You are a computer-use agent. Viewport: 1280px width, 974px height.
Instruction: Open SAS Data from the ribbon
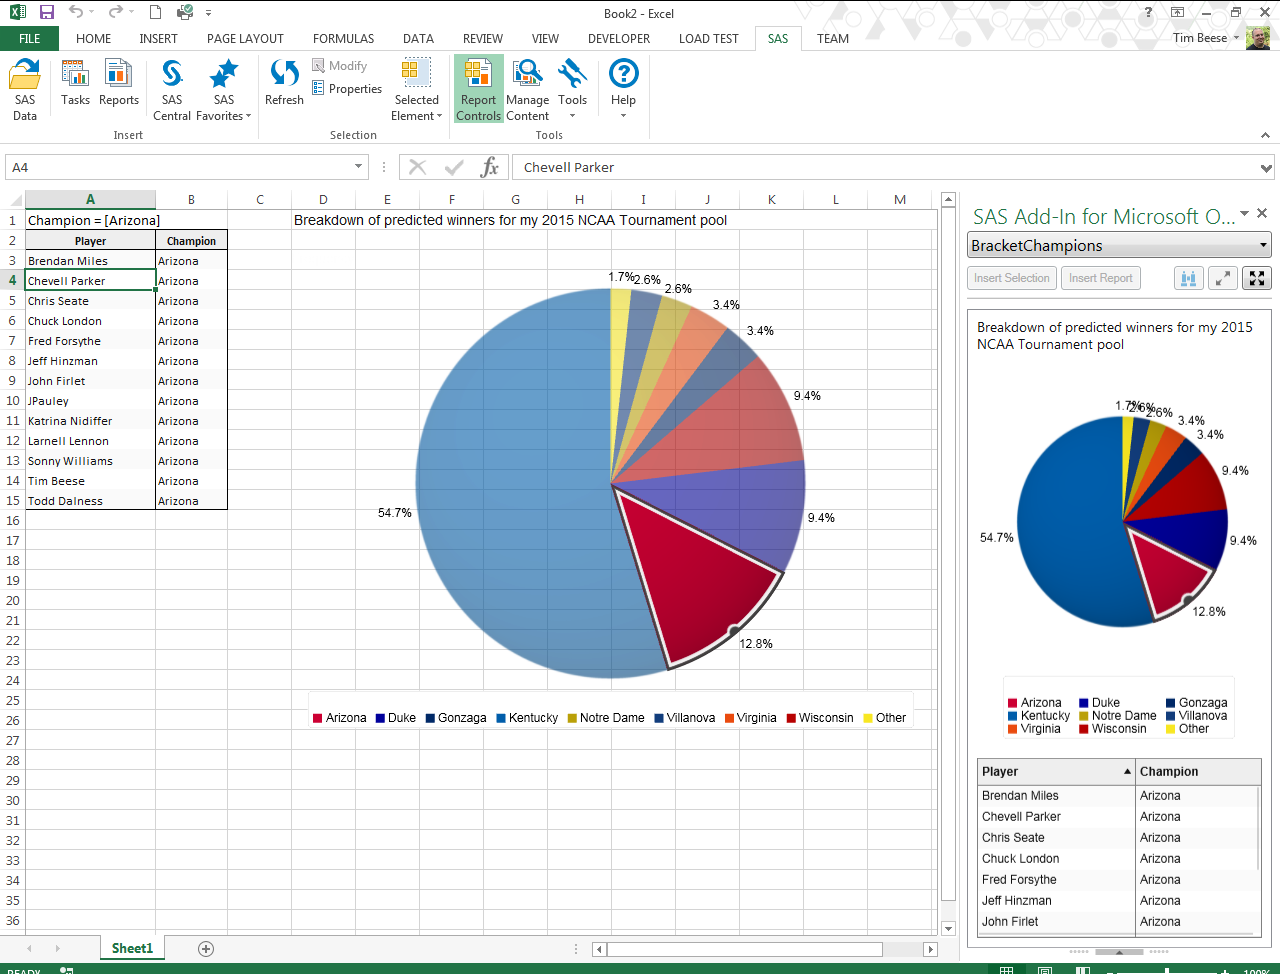coord(25,90)
